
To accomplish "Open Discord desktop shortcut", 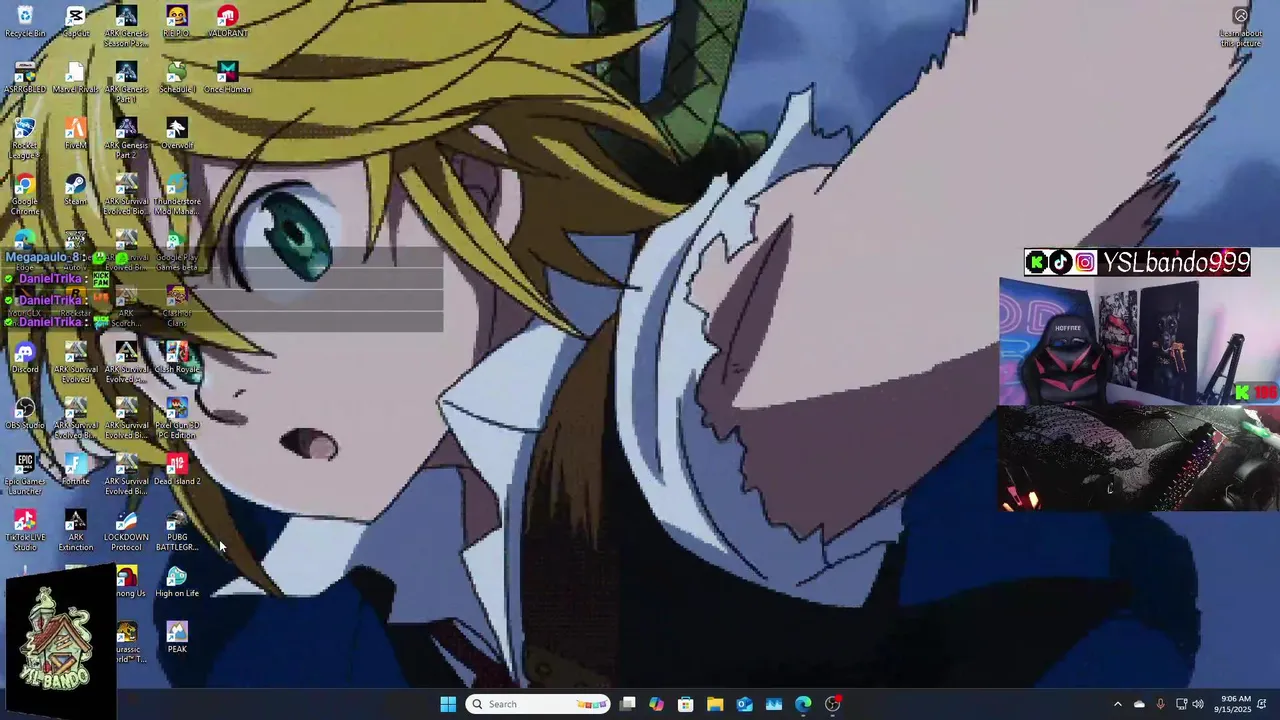I will [25, 357].
